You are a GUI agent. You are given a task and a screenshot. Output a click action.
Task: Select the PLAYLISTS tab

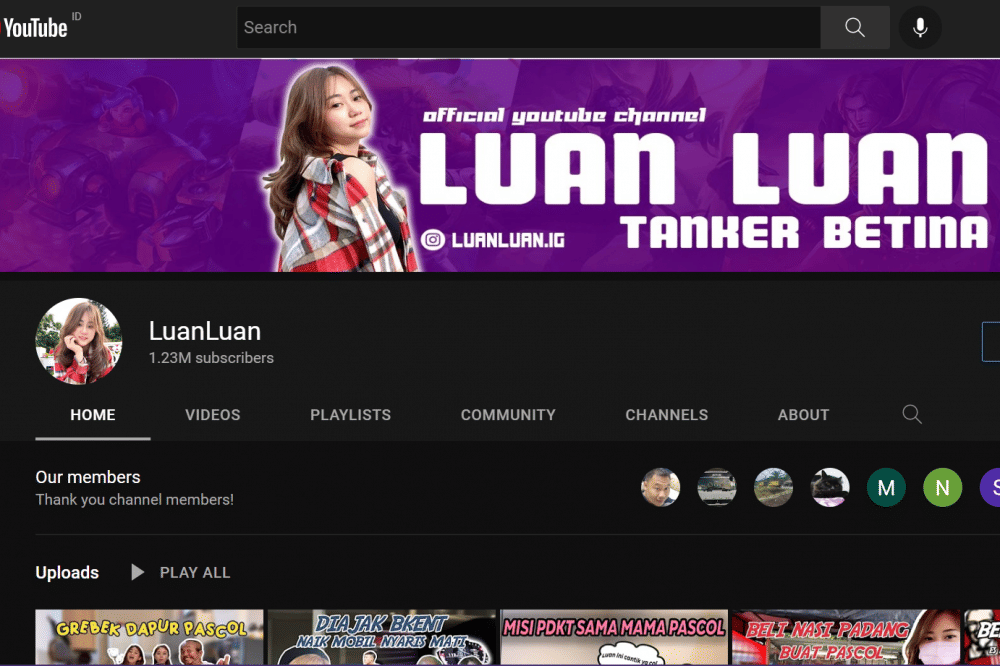[350, 414]
